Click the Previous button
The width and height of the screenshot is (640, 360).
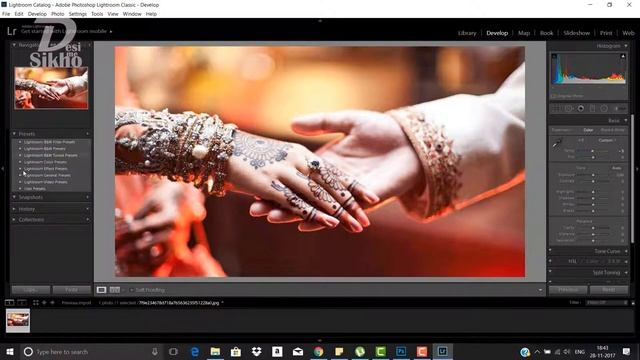point(568,290)
